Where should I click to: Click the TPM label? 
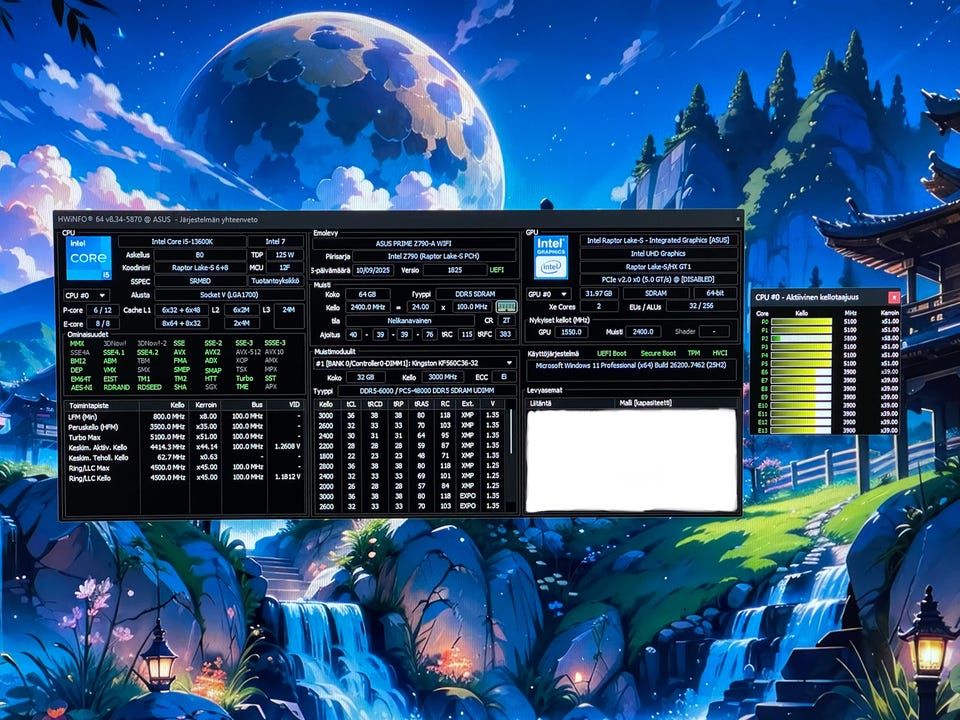(694, 353)
